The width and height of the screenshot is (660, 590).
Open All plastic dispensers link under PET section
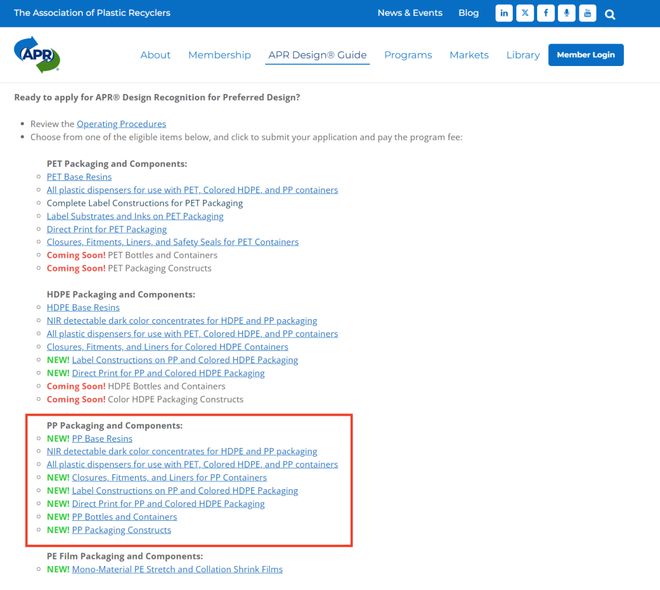(192, 190)
